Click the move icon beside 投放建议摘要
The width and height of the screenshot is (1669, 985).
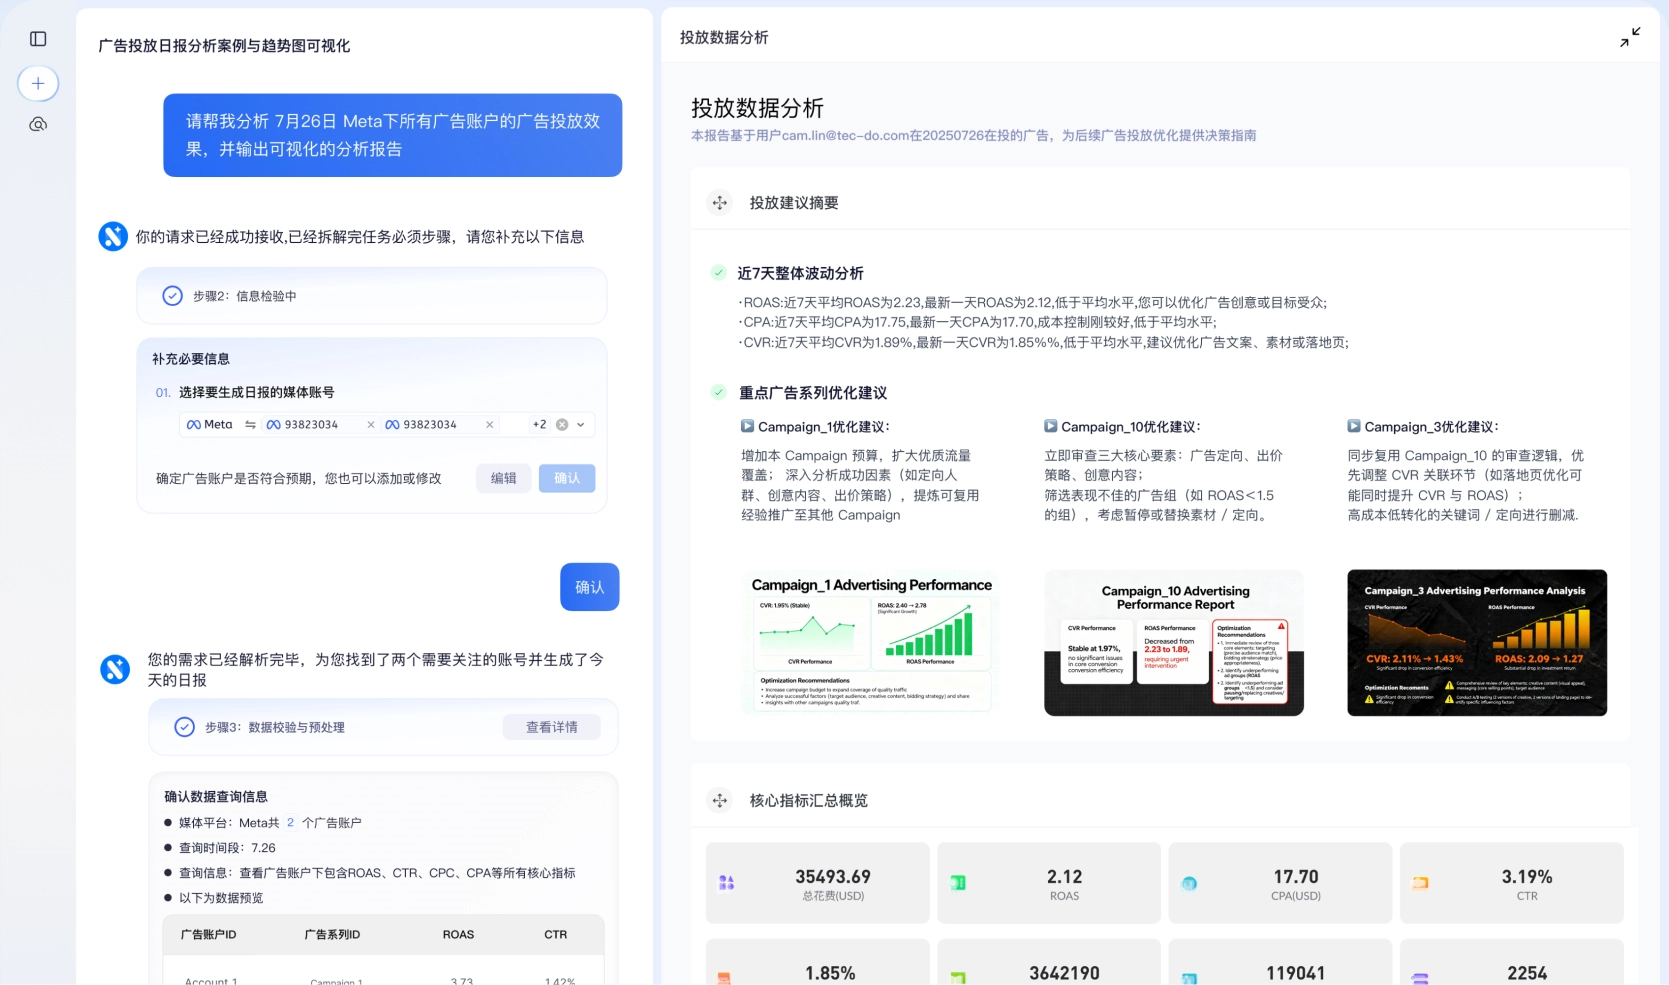(x=720, y=203)
